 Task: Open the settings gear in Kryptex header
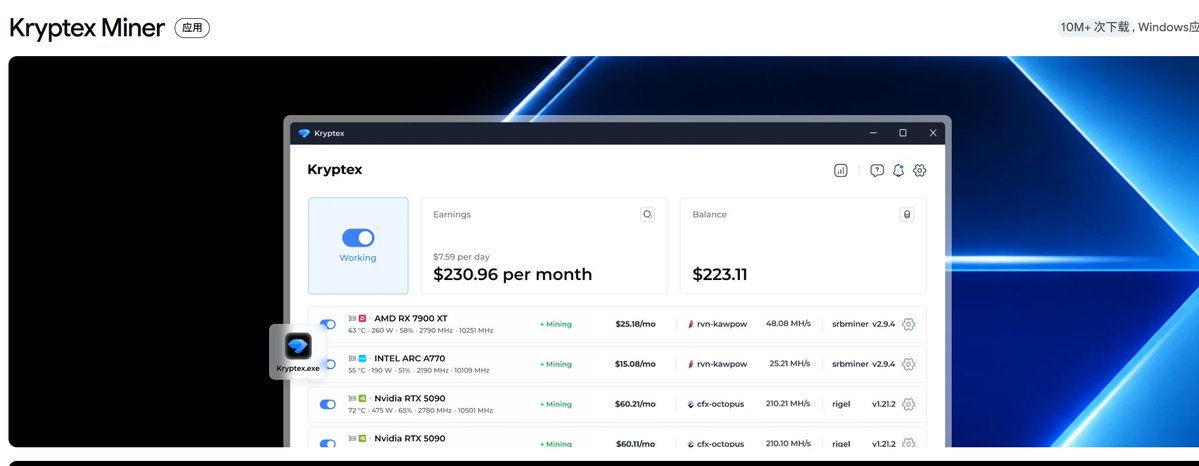pyautogui.click(x=920, y=171)
